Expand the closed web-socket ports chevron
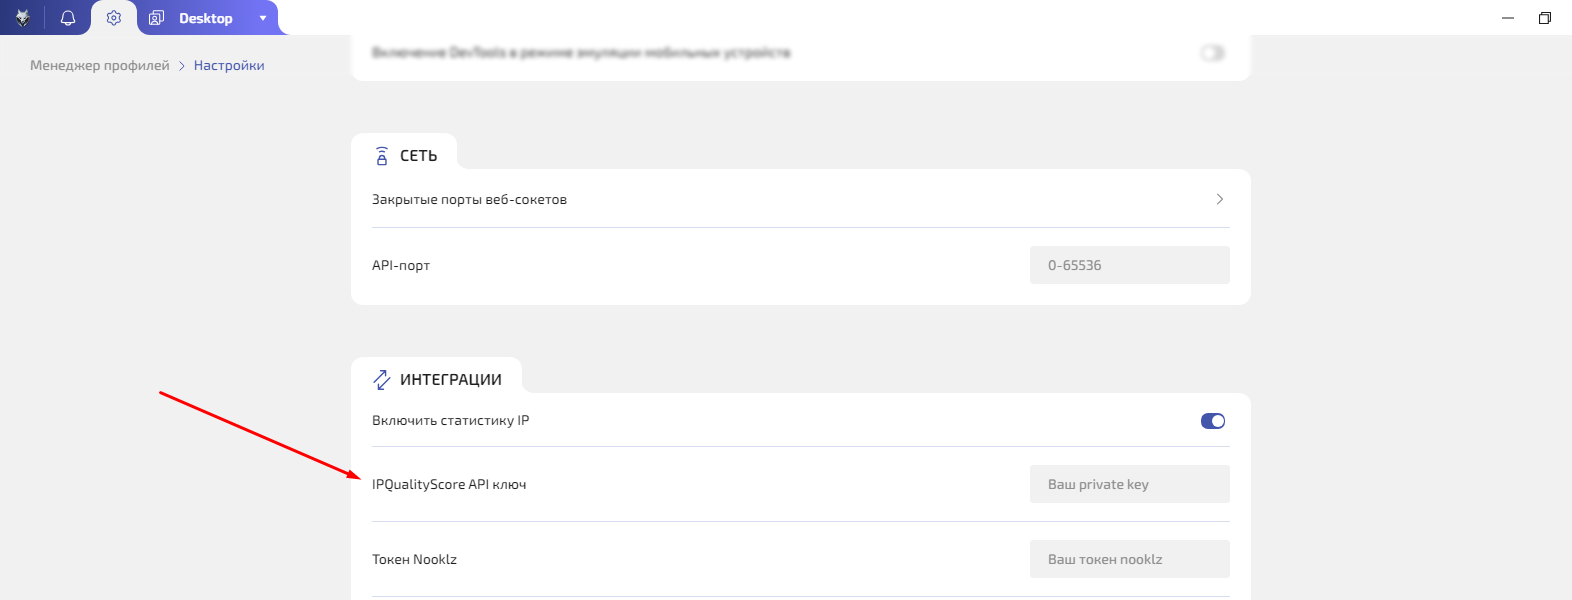Image resolution: width=1572 pixels, height=600 pixels. (x=1219, y=199)
